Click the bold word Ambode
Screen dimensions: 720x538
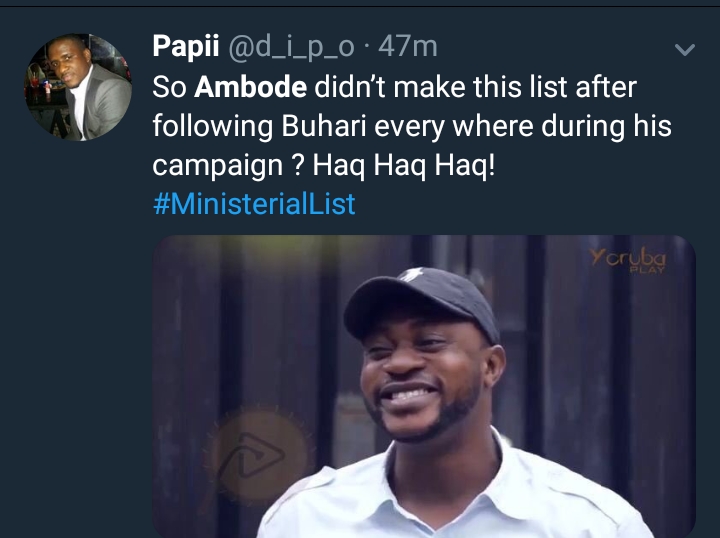[x=250, y=87]
